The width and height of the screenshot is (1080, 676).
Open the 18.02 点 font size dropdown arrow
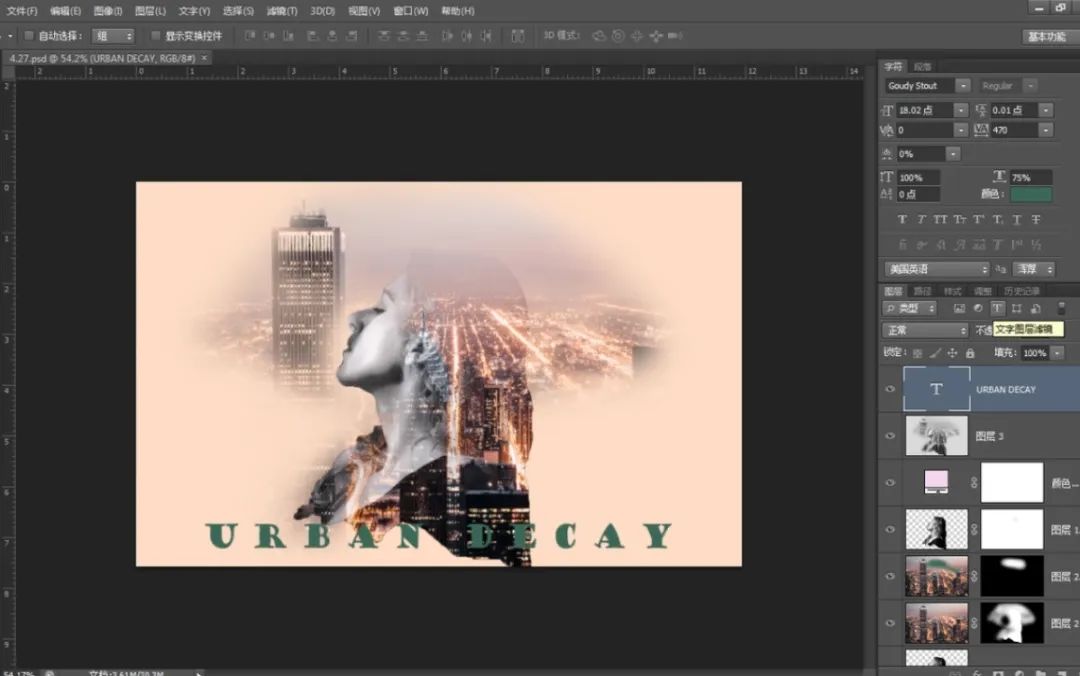click(x=960, y=110)
